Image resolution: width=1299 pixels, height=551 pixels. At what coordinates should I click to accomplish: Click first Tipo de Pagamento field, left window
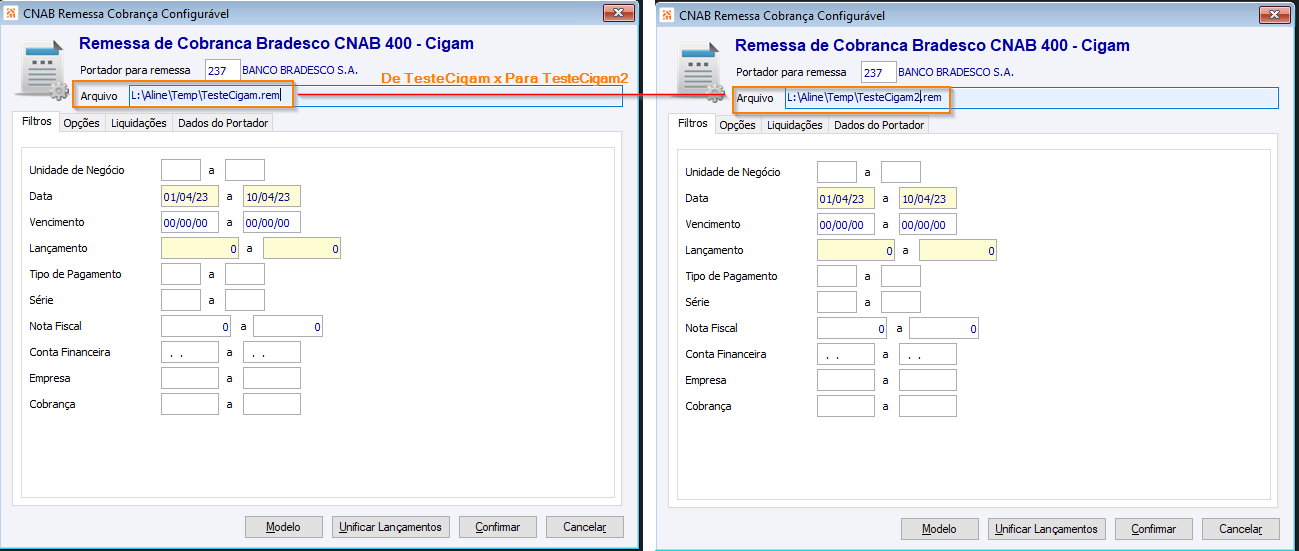click(x=181, y=275)
